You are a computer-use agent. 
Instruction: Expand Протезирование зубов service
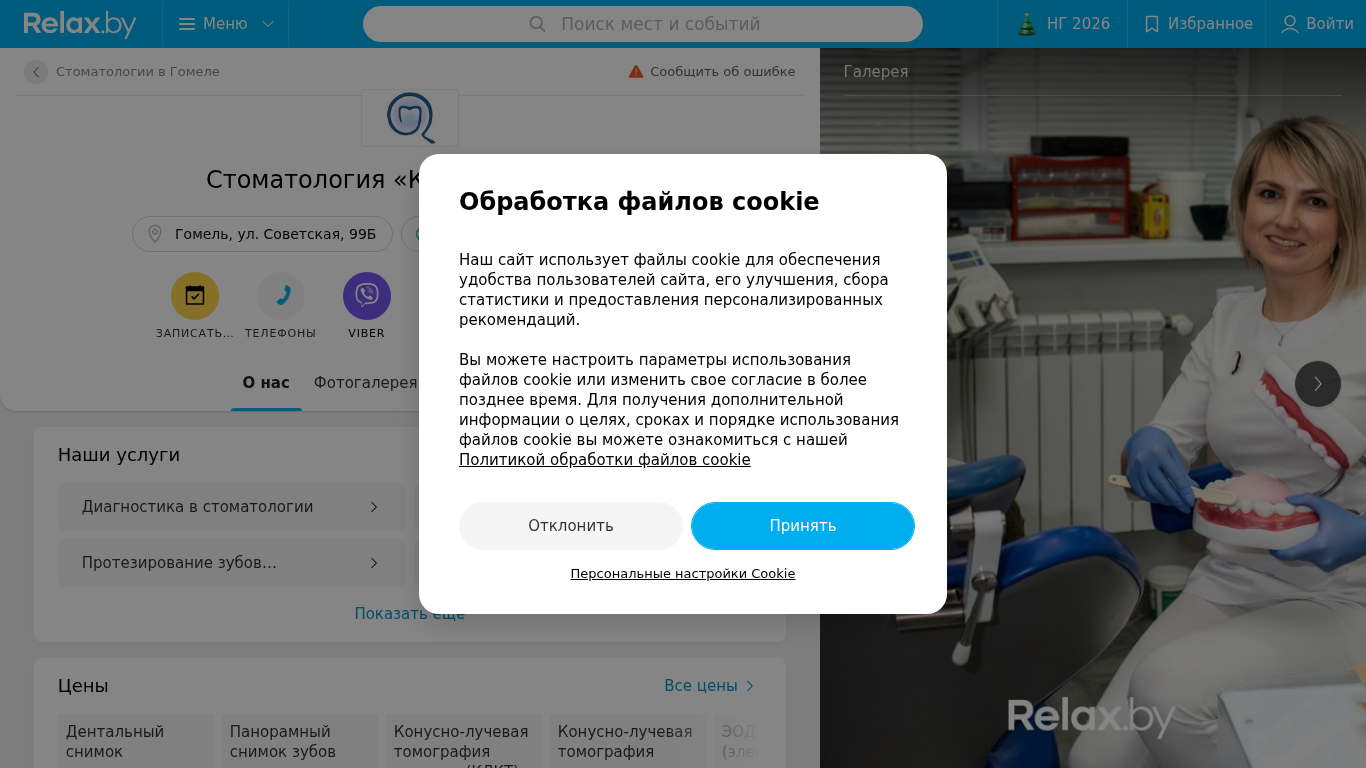[232, 563]
